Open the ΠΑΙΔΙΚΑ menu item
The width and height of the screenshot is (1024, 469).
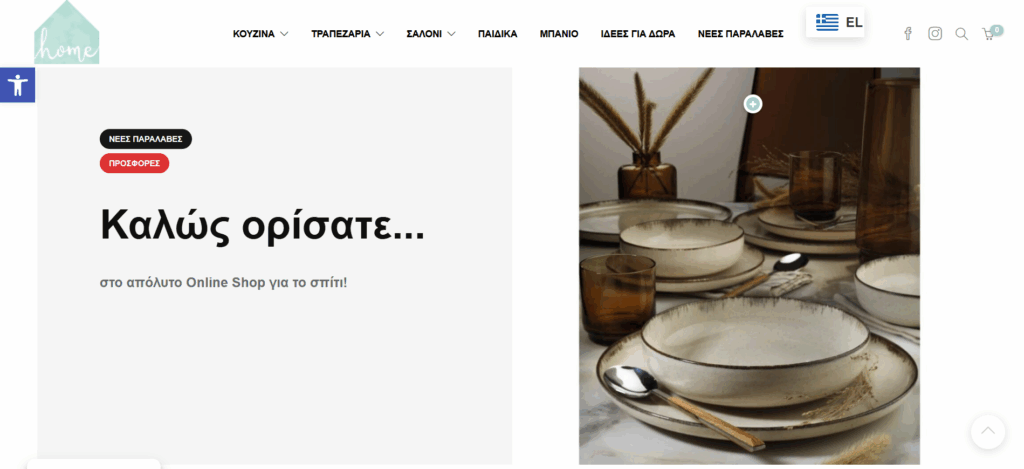[497, 34]
